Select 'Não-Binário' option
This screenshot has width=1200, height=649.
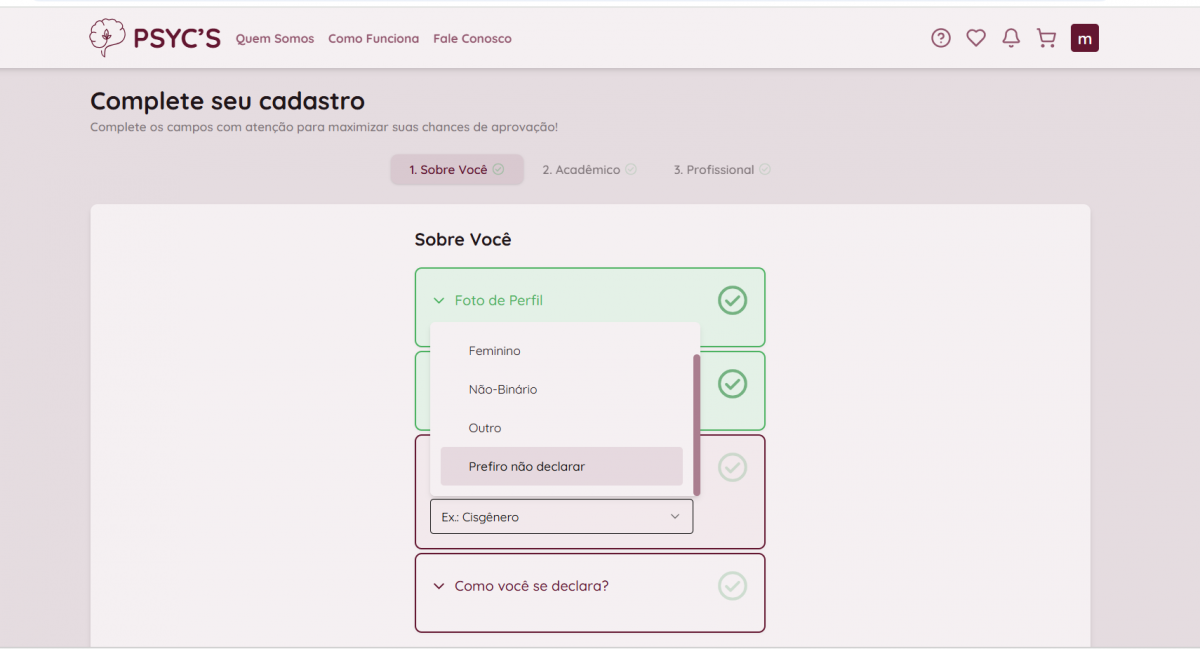[x=502, y=390]
